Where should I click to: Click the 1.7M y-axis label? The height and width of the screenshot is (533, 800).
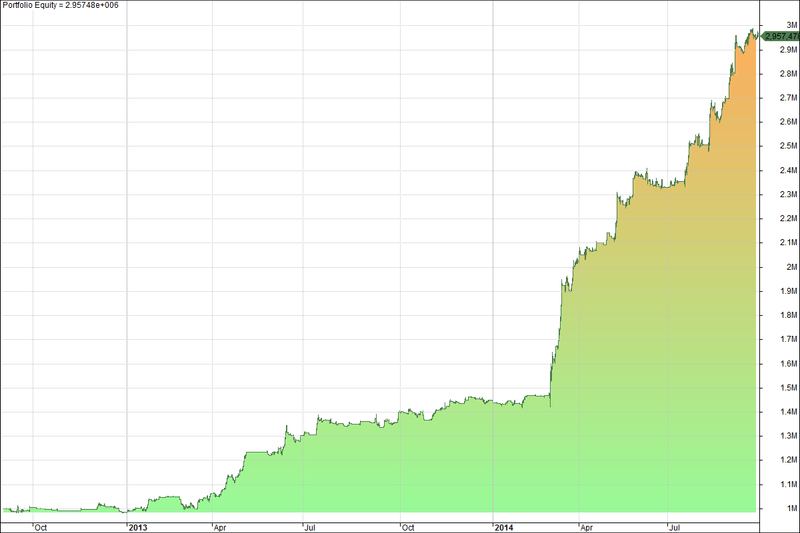[x=789, y=339]
